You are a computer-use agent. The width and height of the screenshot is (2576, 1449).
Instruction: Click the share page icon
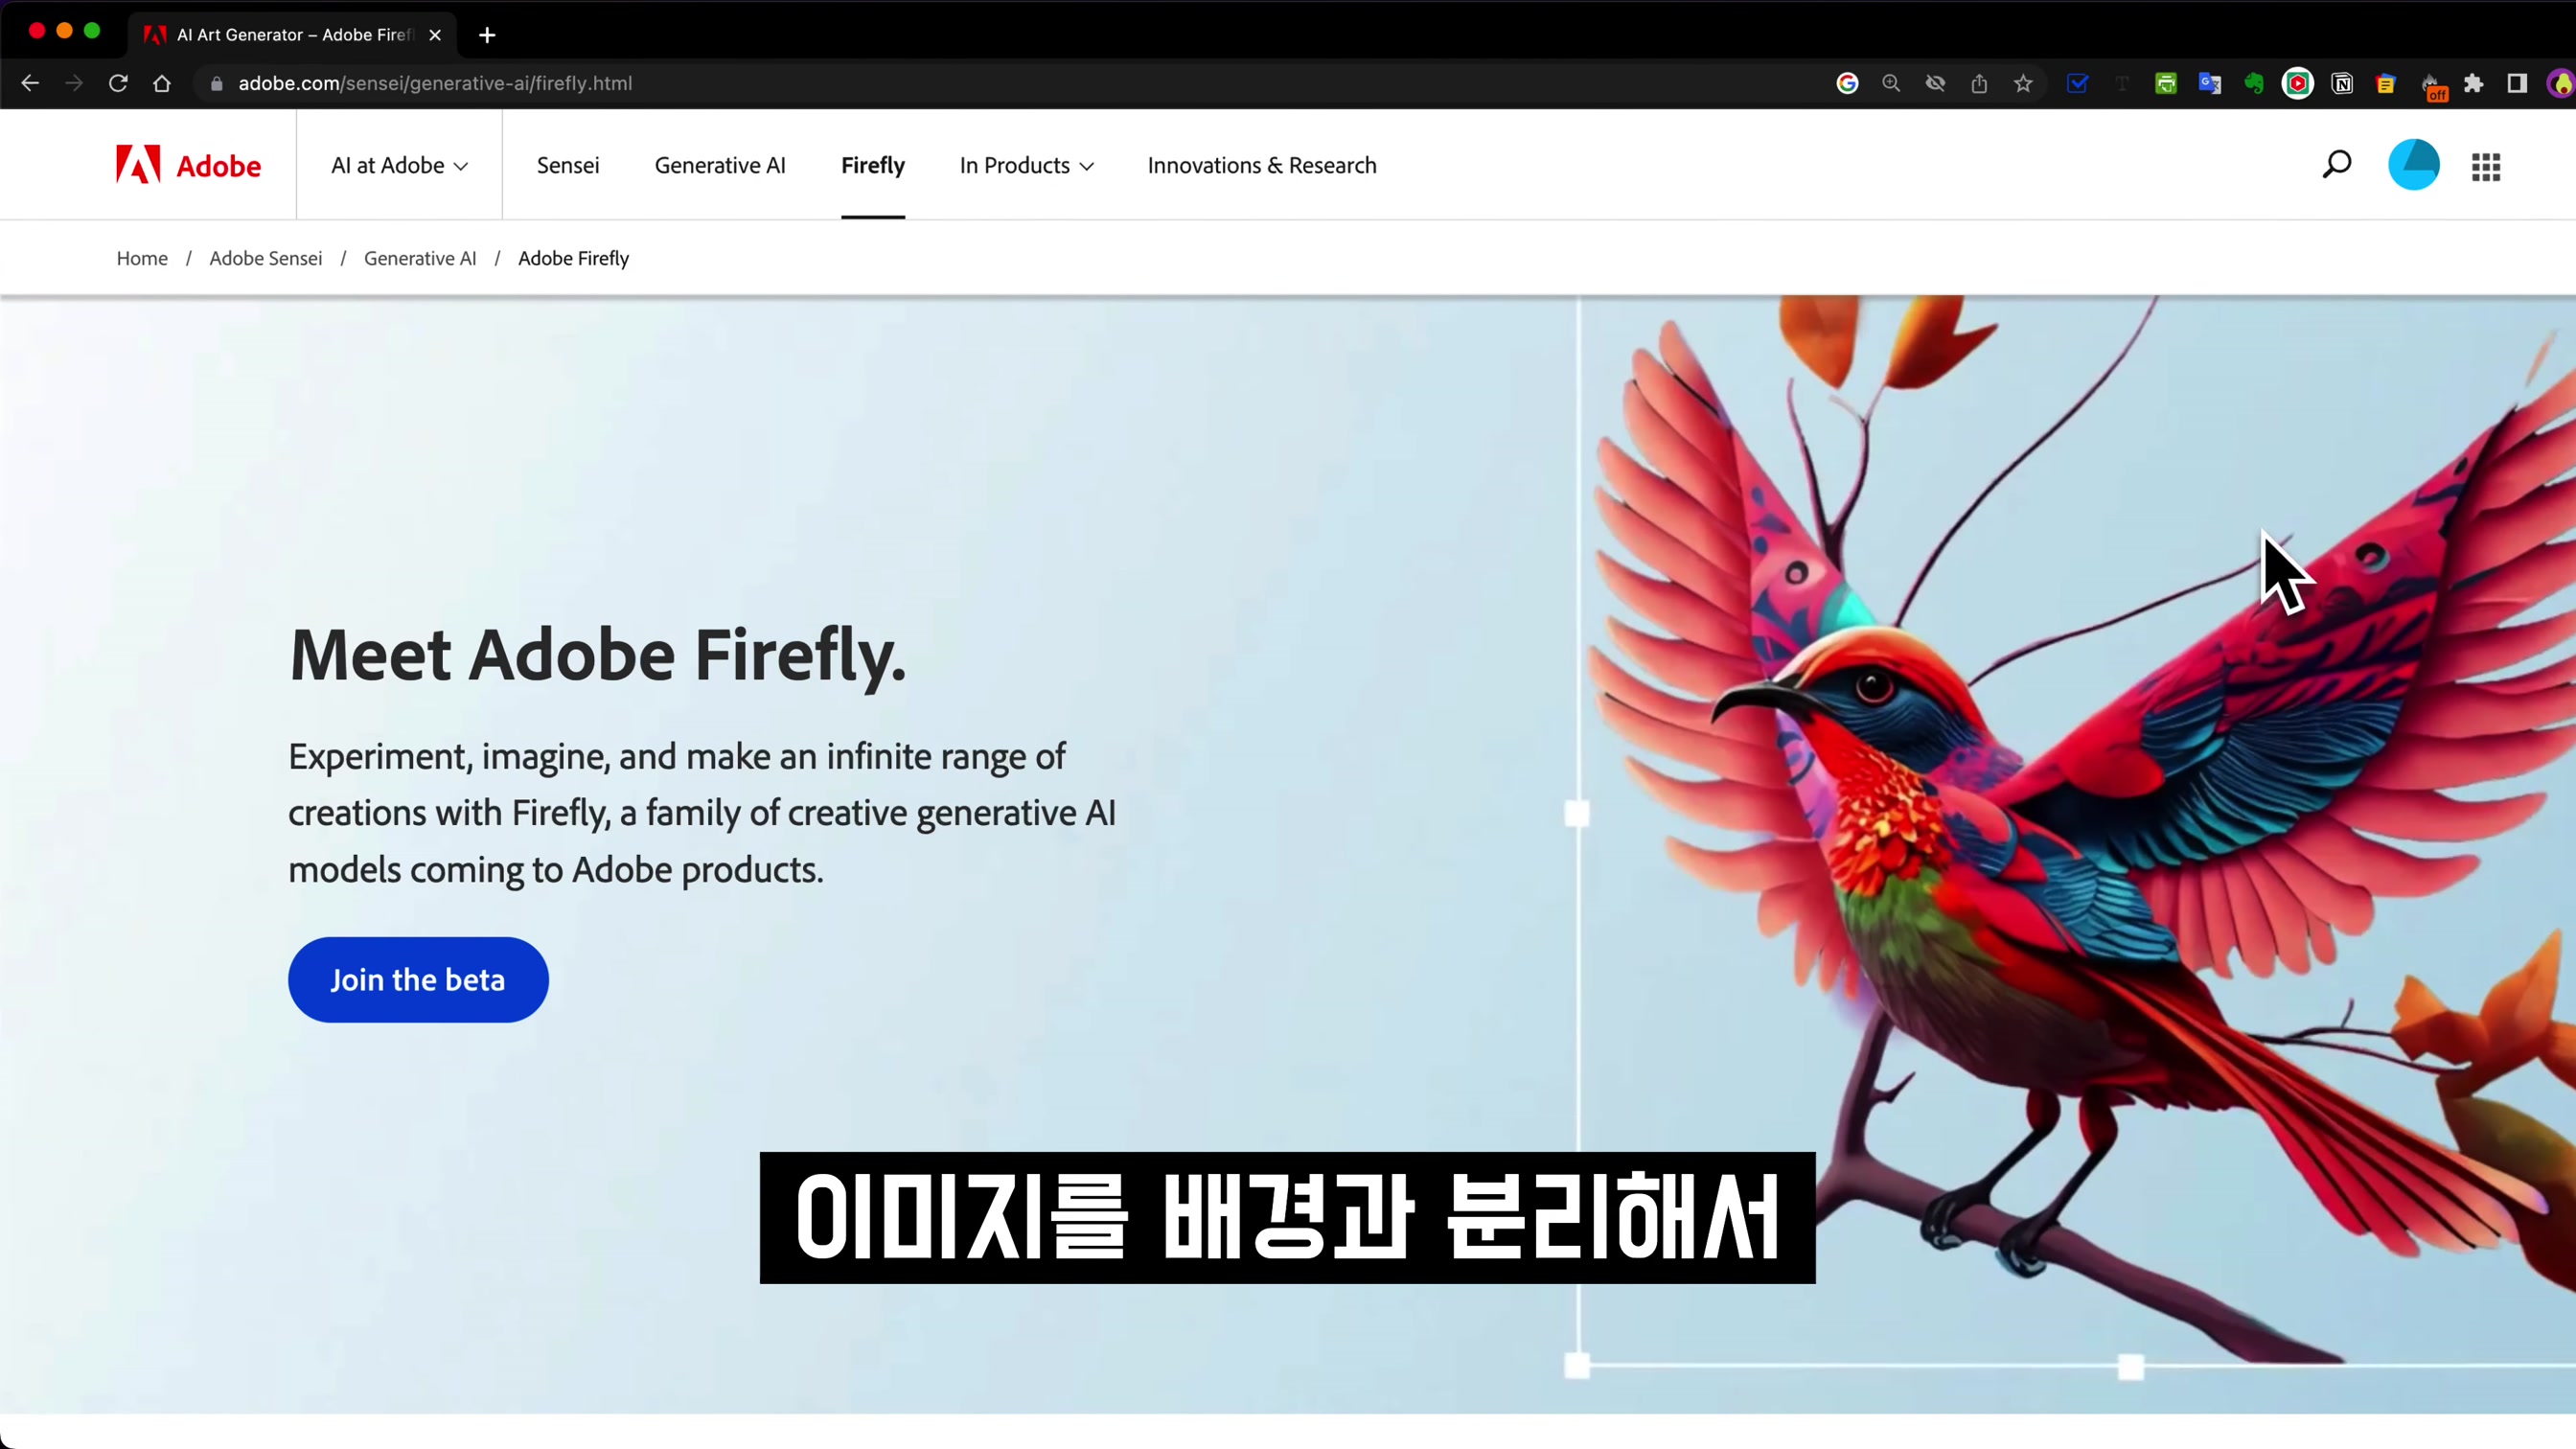[x=1979, y=83]
